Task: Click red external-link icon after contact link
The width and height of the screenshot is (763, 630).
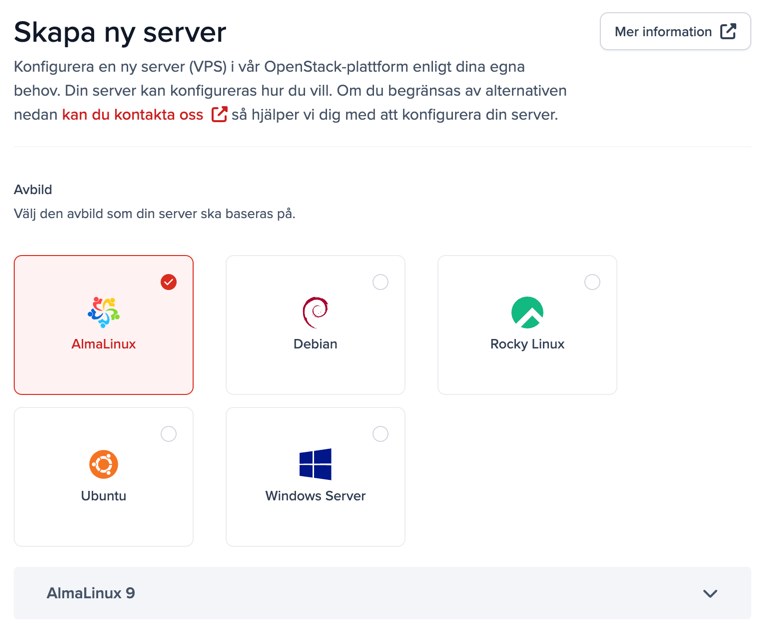Action: pos(219,114)
